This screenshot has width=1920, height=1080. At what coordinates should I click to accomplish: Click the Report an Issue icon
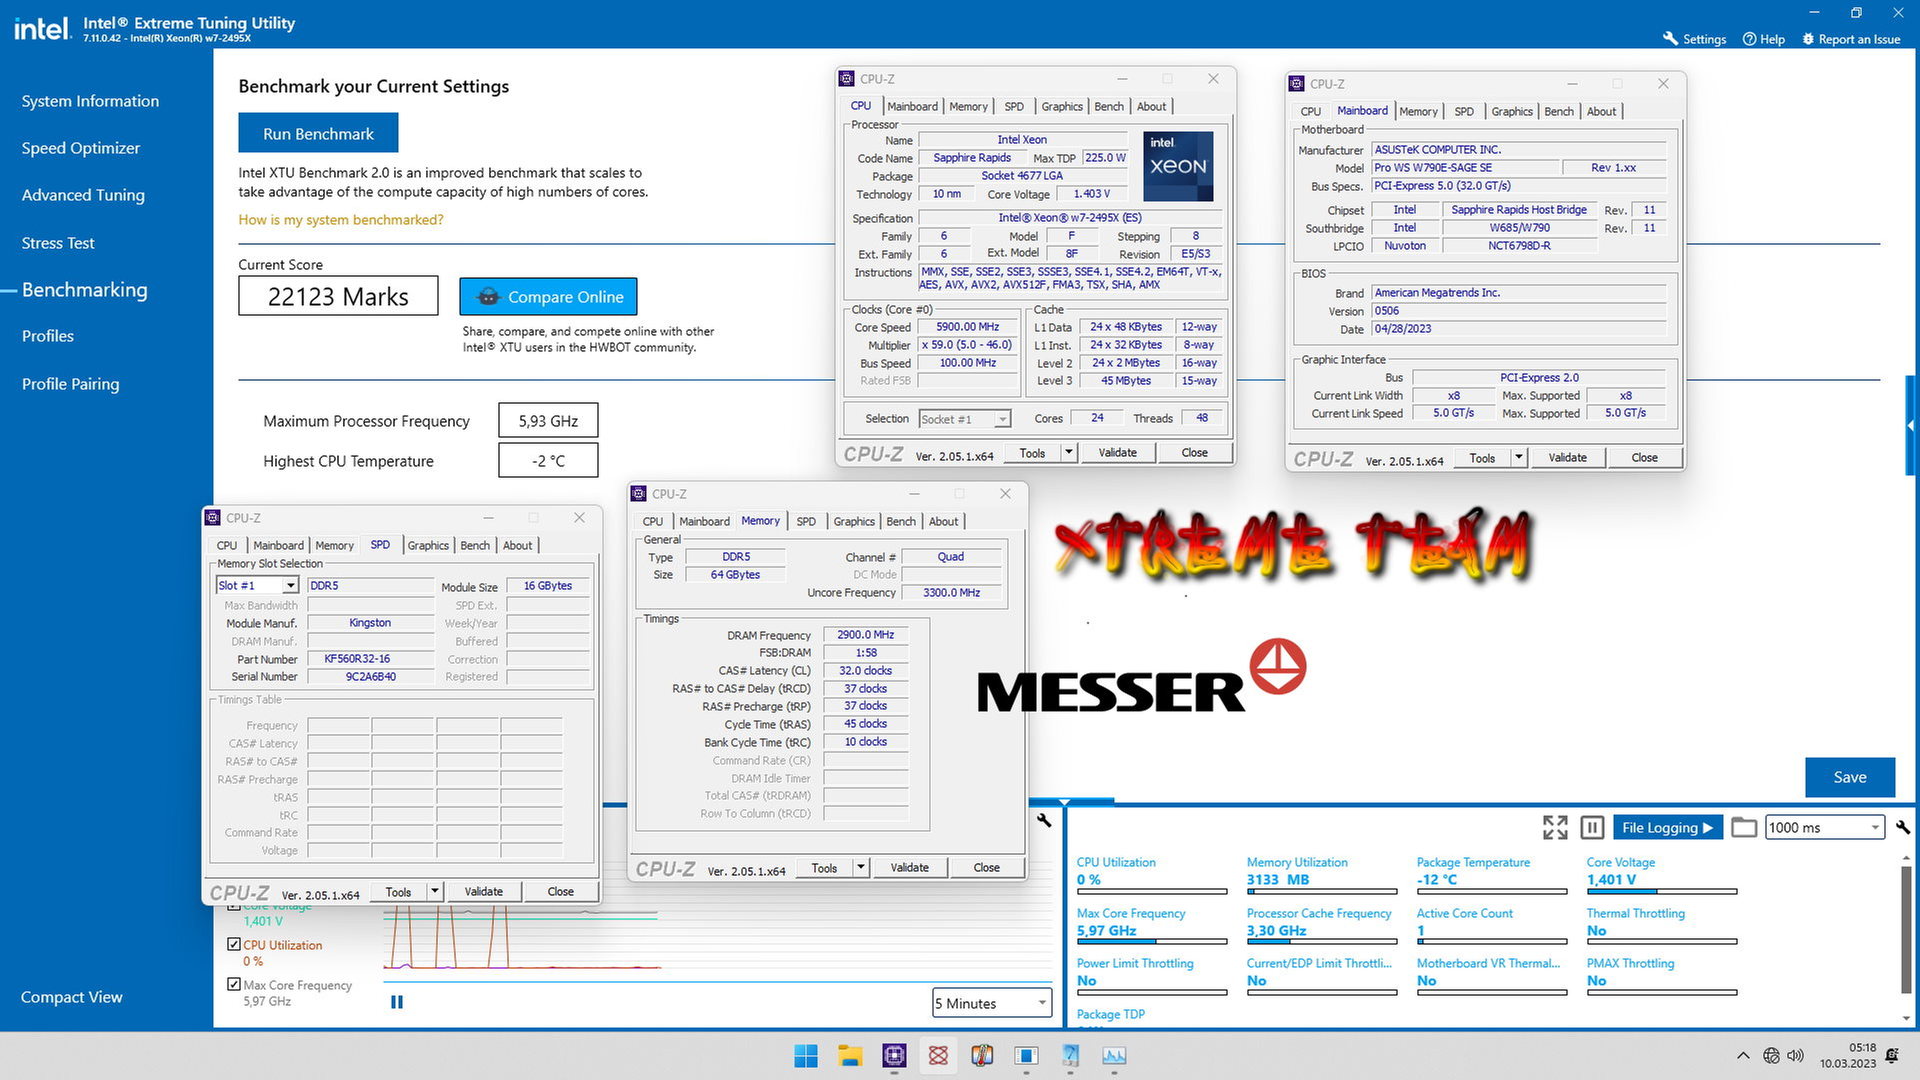pos(1808,39)
